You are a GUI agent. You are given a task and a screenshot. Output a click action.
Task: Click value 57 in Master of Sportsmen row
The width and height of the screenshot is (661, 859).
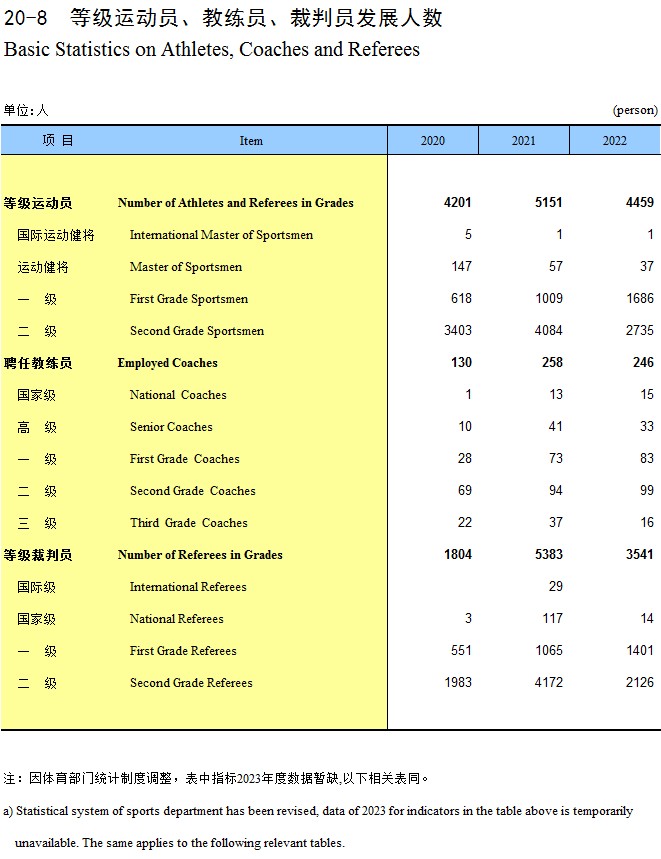point(556,266)
